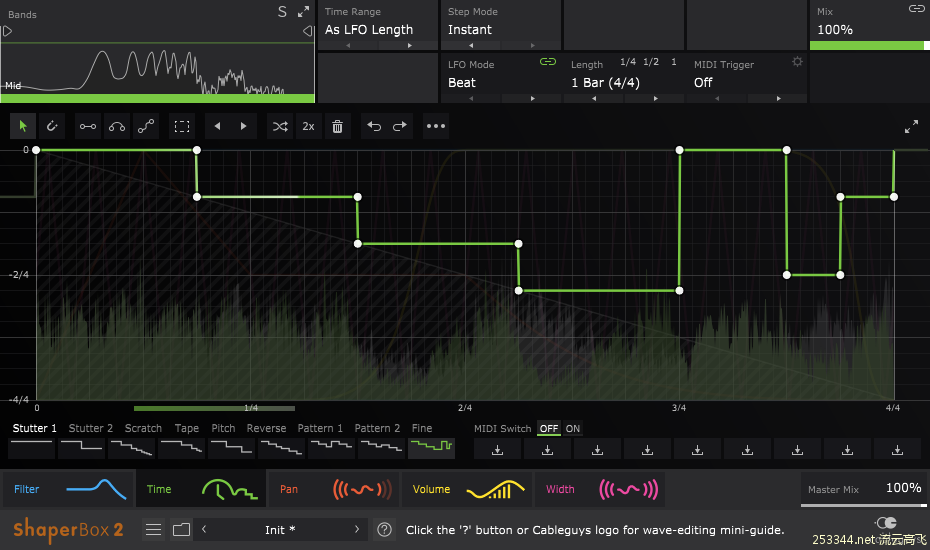Set Length to 1/2 shortcut
The height and width of the screenshot is (550, 930).
point(651,62)
